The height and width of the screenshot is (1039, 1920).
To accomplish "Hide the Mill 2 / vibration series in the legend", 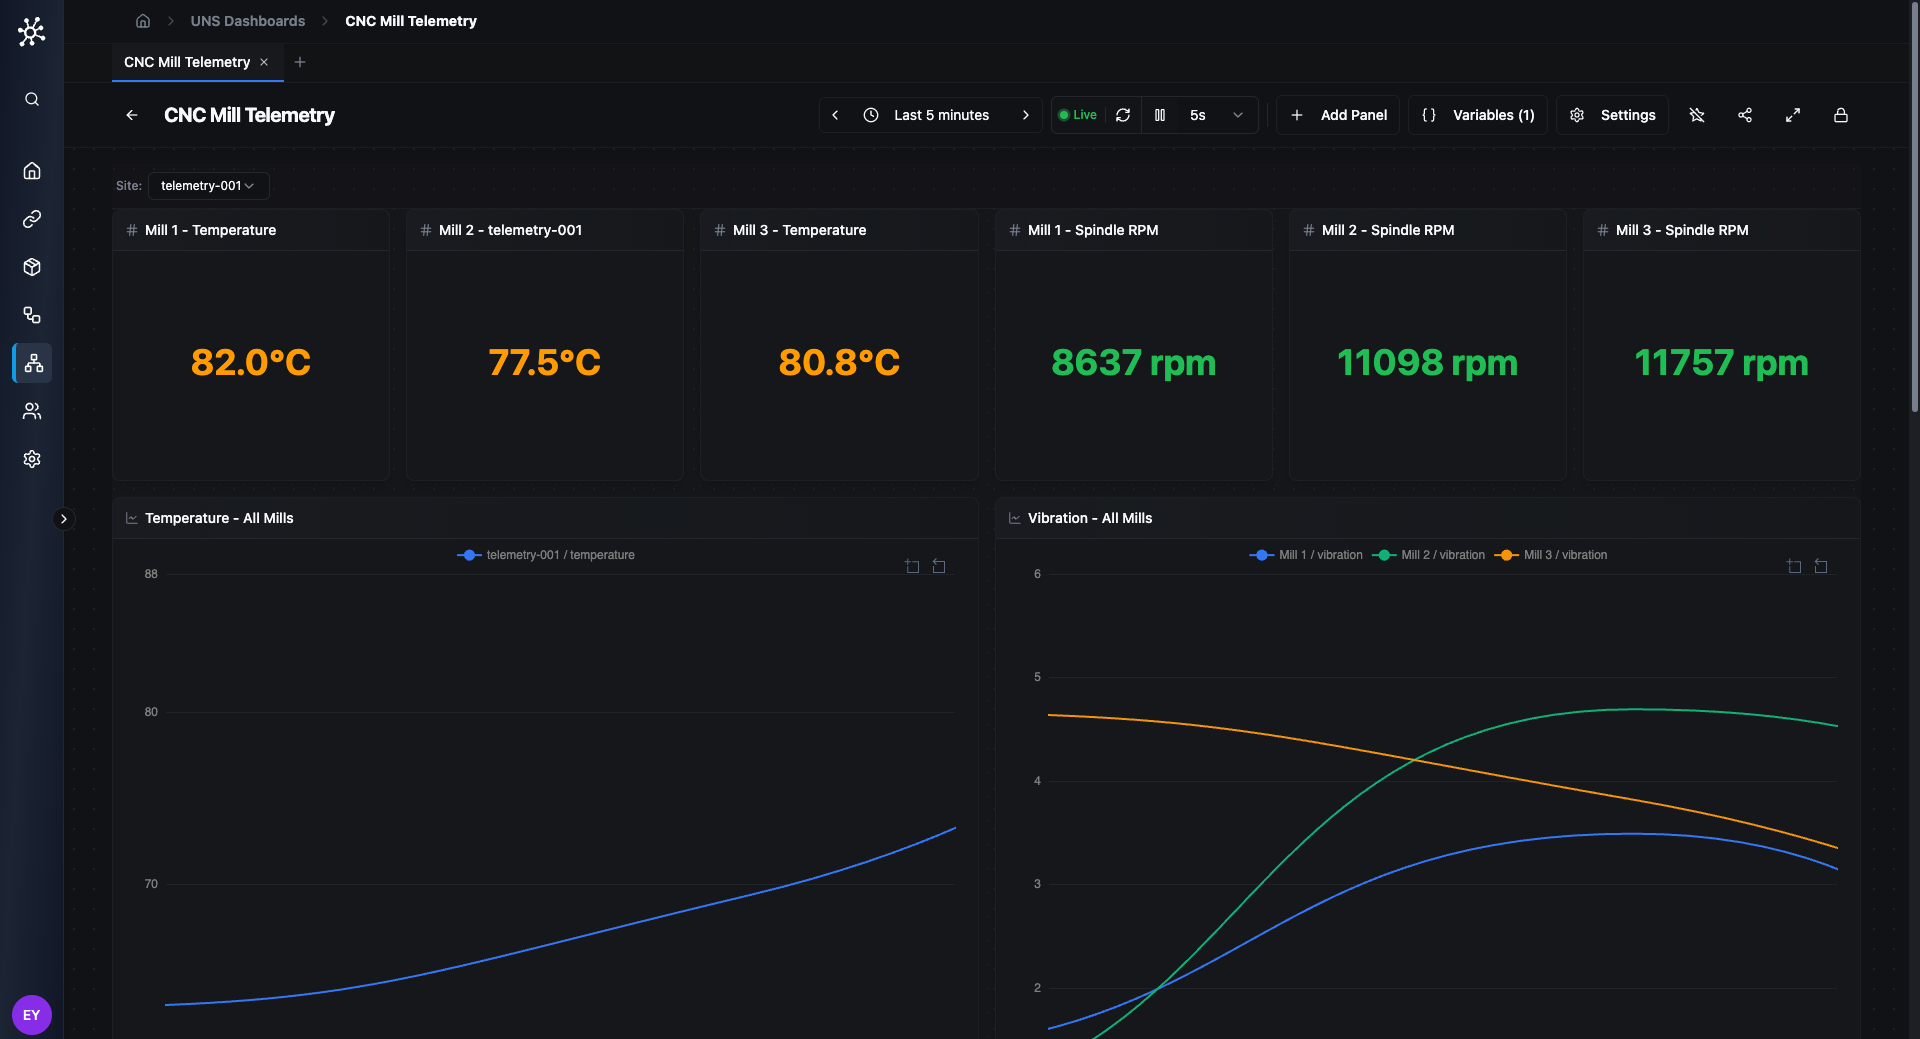I will (x=1429, y=555).
